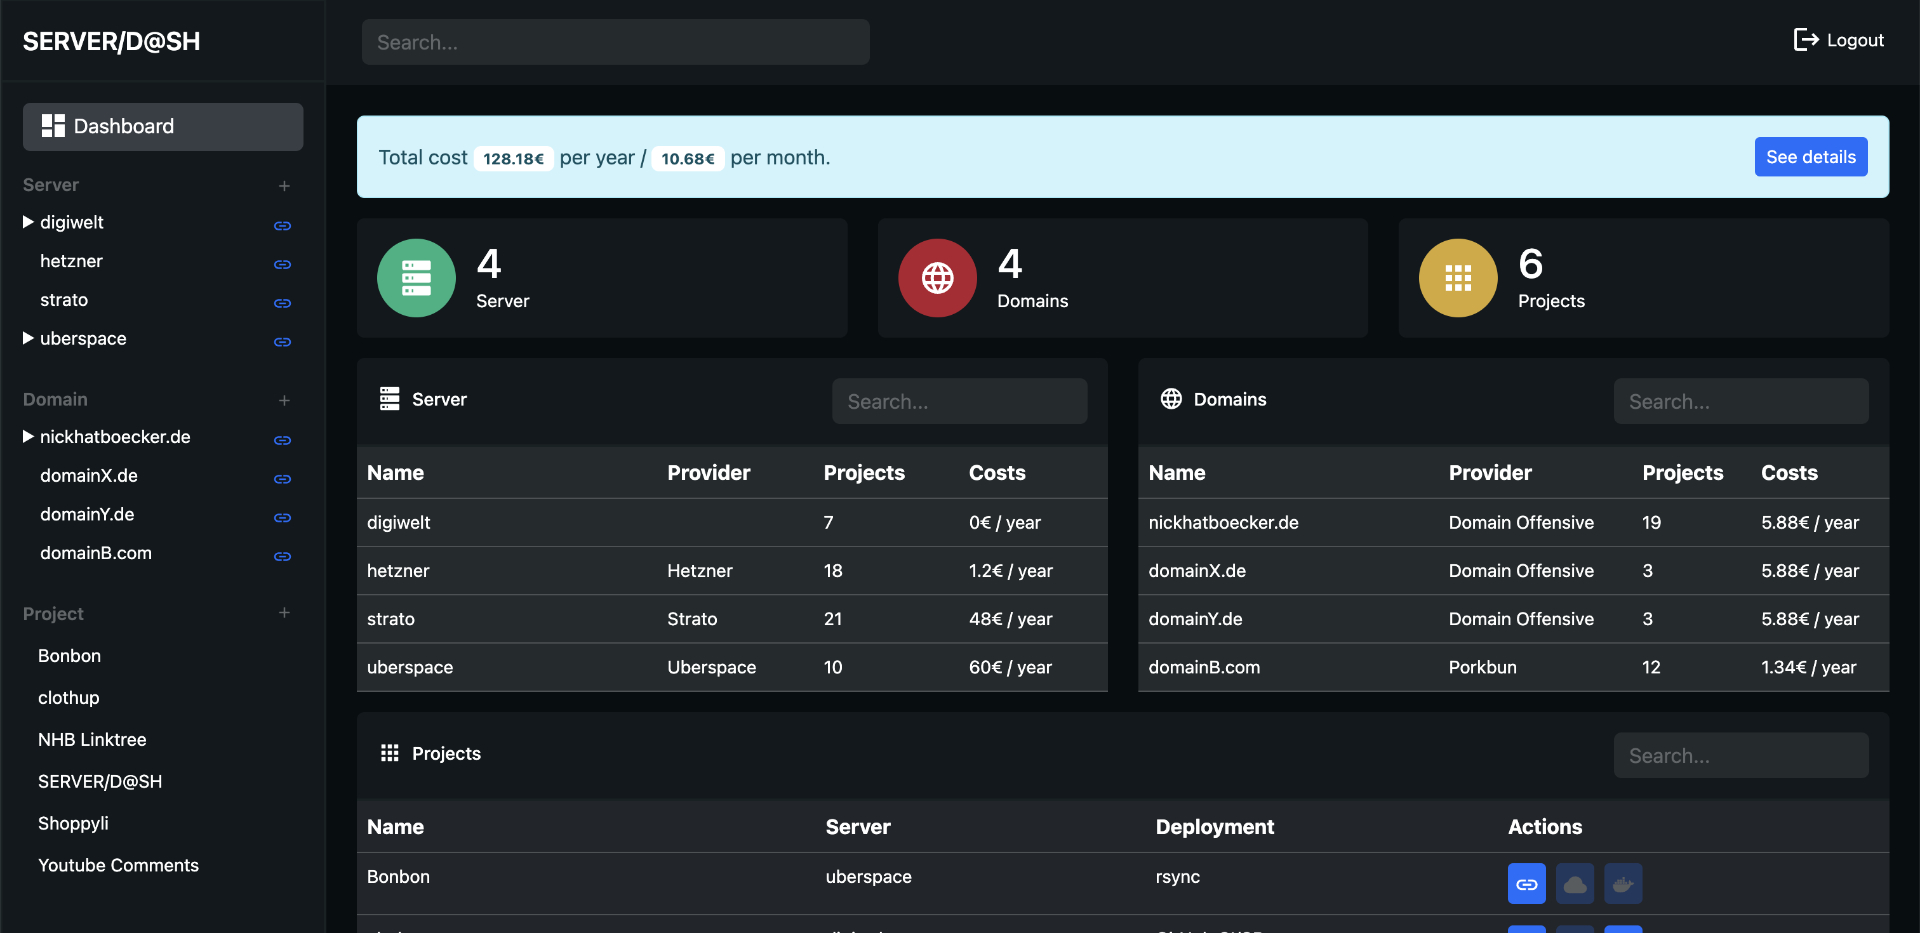Open link icon beside domainB.com in sidebar
The image size is (1920, 933).
point(282,556)
